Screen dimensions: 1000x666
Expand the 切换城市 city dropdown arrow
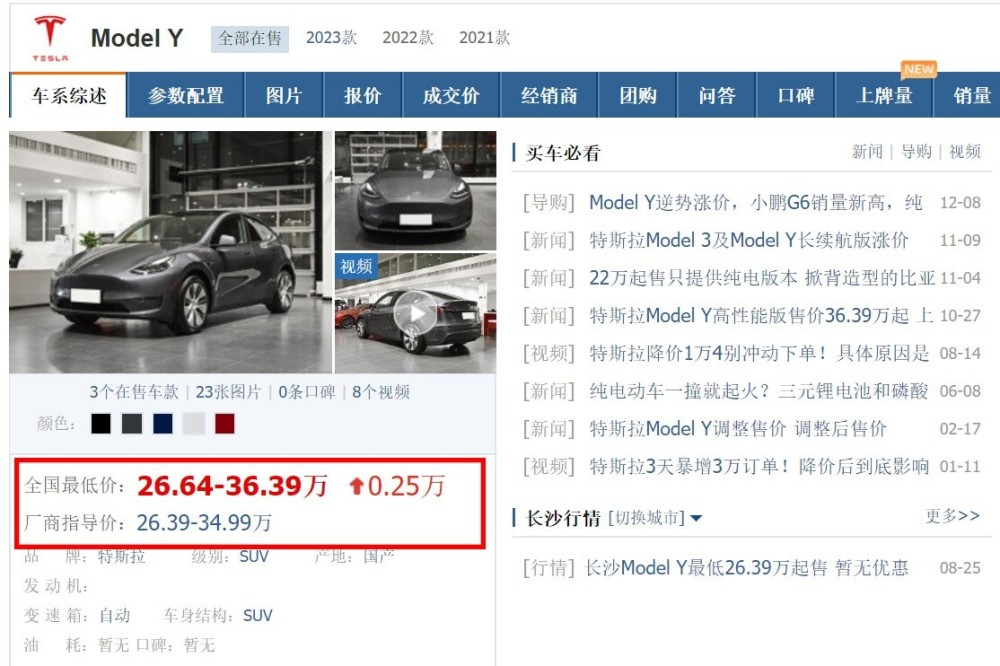click(x=696, y=519)
